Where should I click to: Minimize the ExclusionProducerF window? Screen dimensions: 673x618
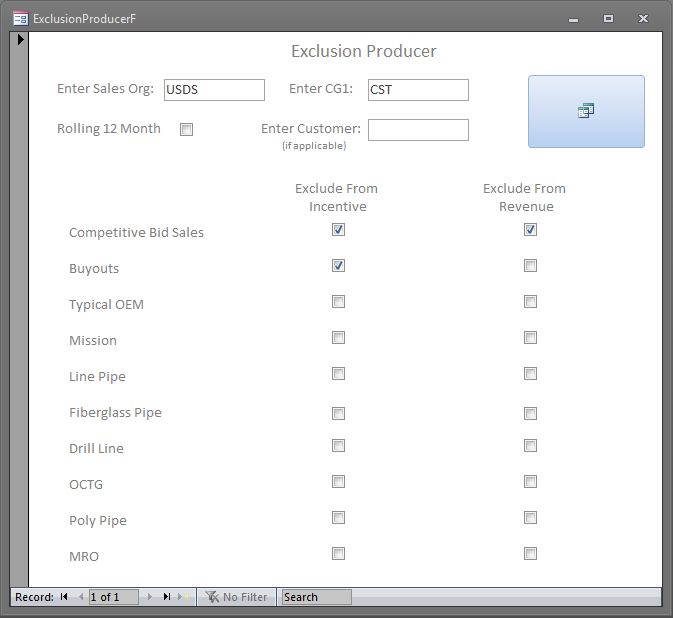coord(573,19)
